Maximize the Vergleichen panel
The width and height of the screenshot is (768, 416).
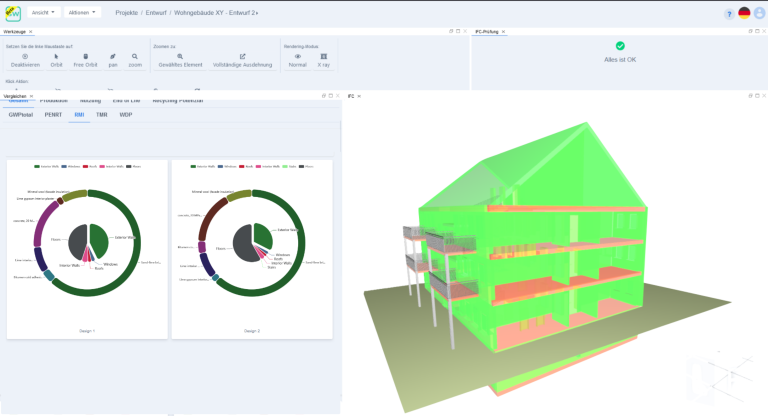[330, 96]
